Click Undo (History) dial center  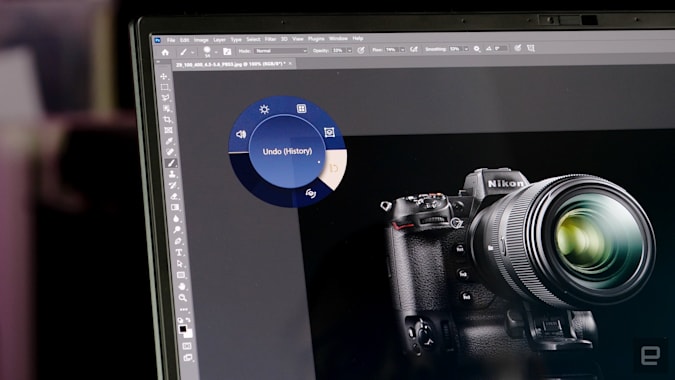(287, 151)
